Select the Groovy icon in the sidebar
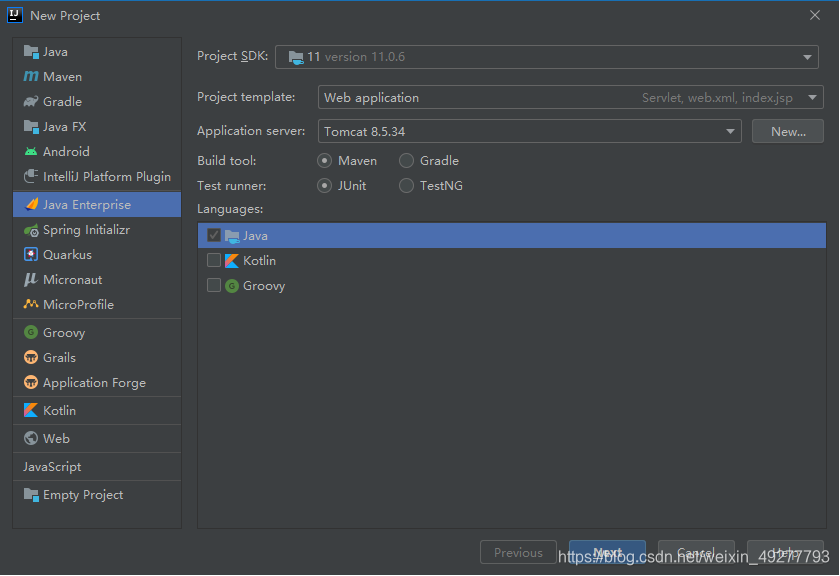Image resolution: width=840 pixels, height=576 pixels. point(31,332)
